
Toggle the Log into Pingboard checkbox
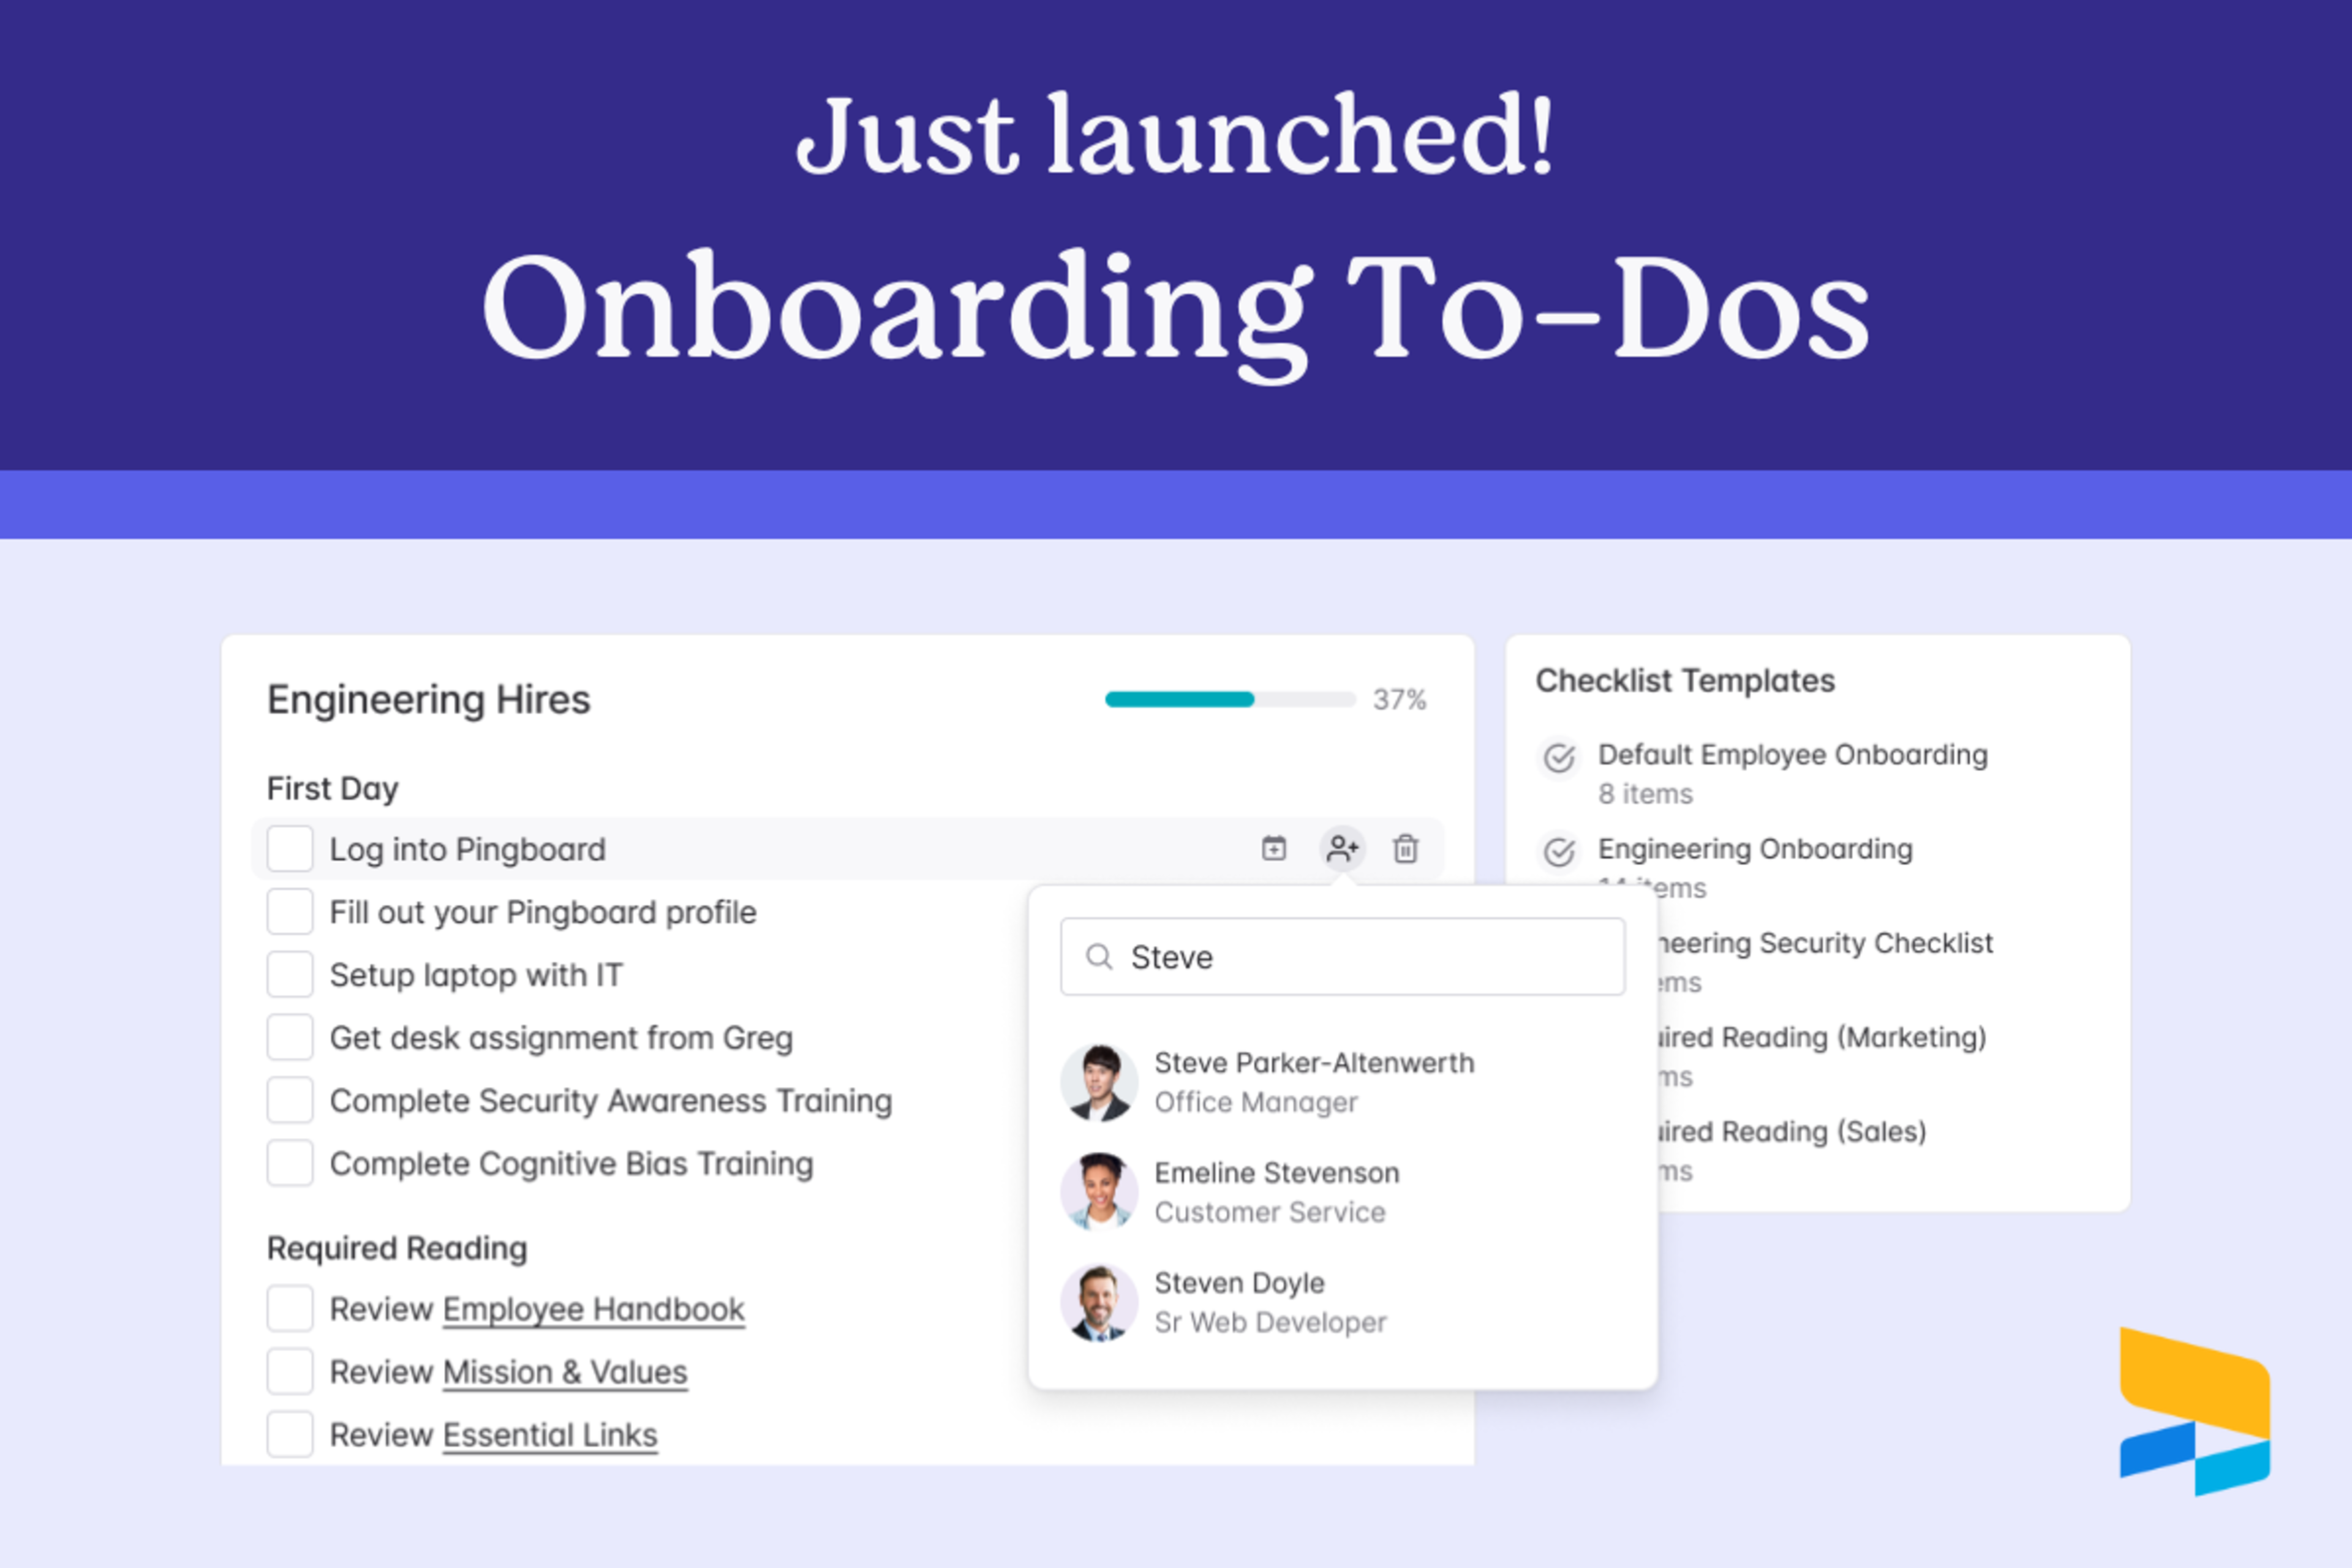[285, 847]
